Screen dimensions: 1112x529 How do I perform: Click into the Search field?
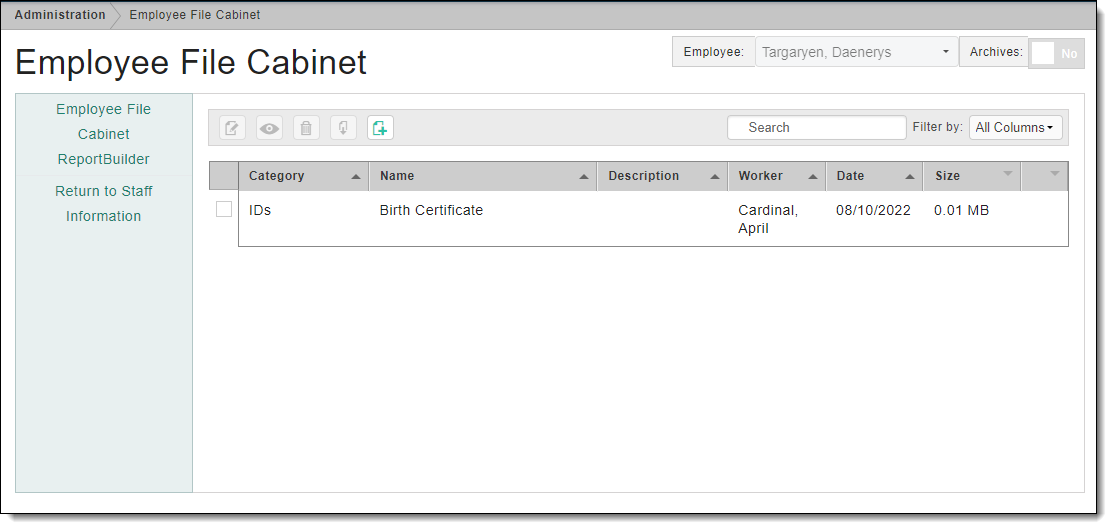816,128
